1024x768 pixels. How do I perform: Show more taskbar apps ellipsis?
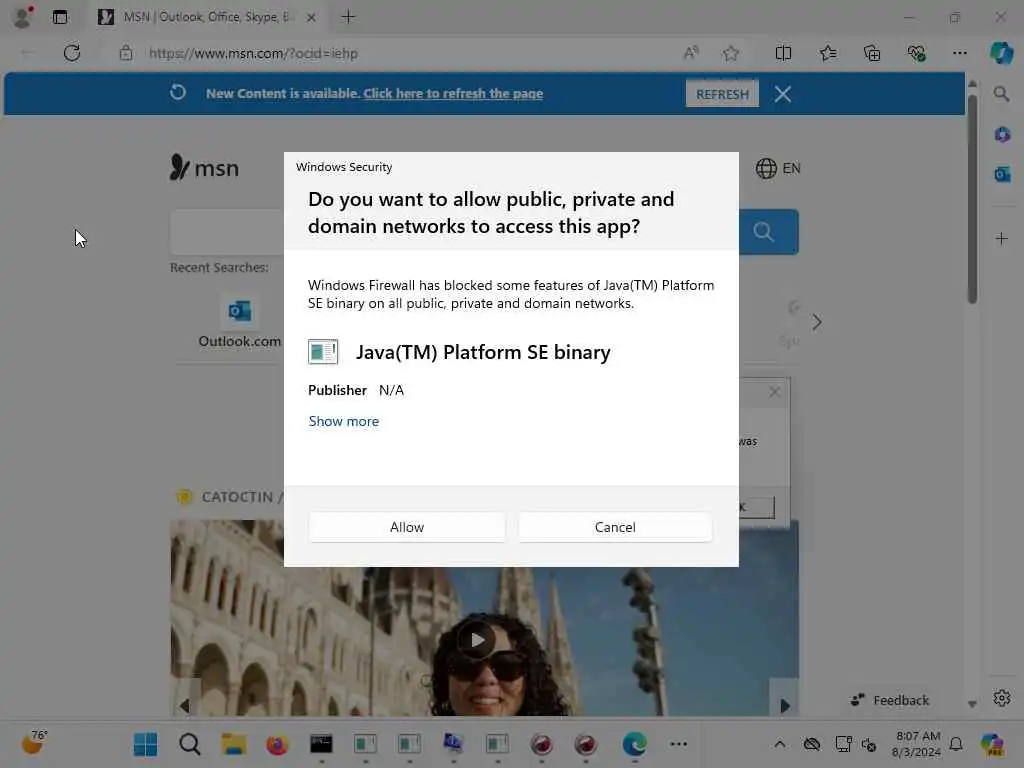coord(679,744)
